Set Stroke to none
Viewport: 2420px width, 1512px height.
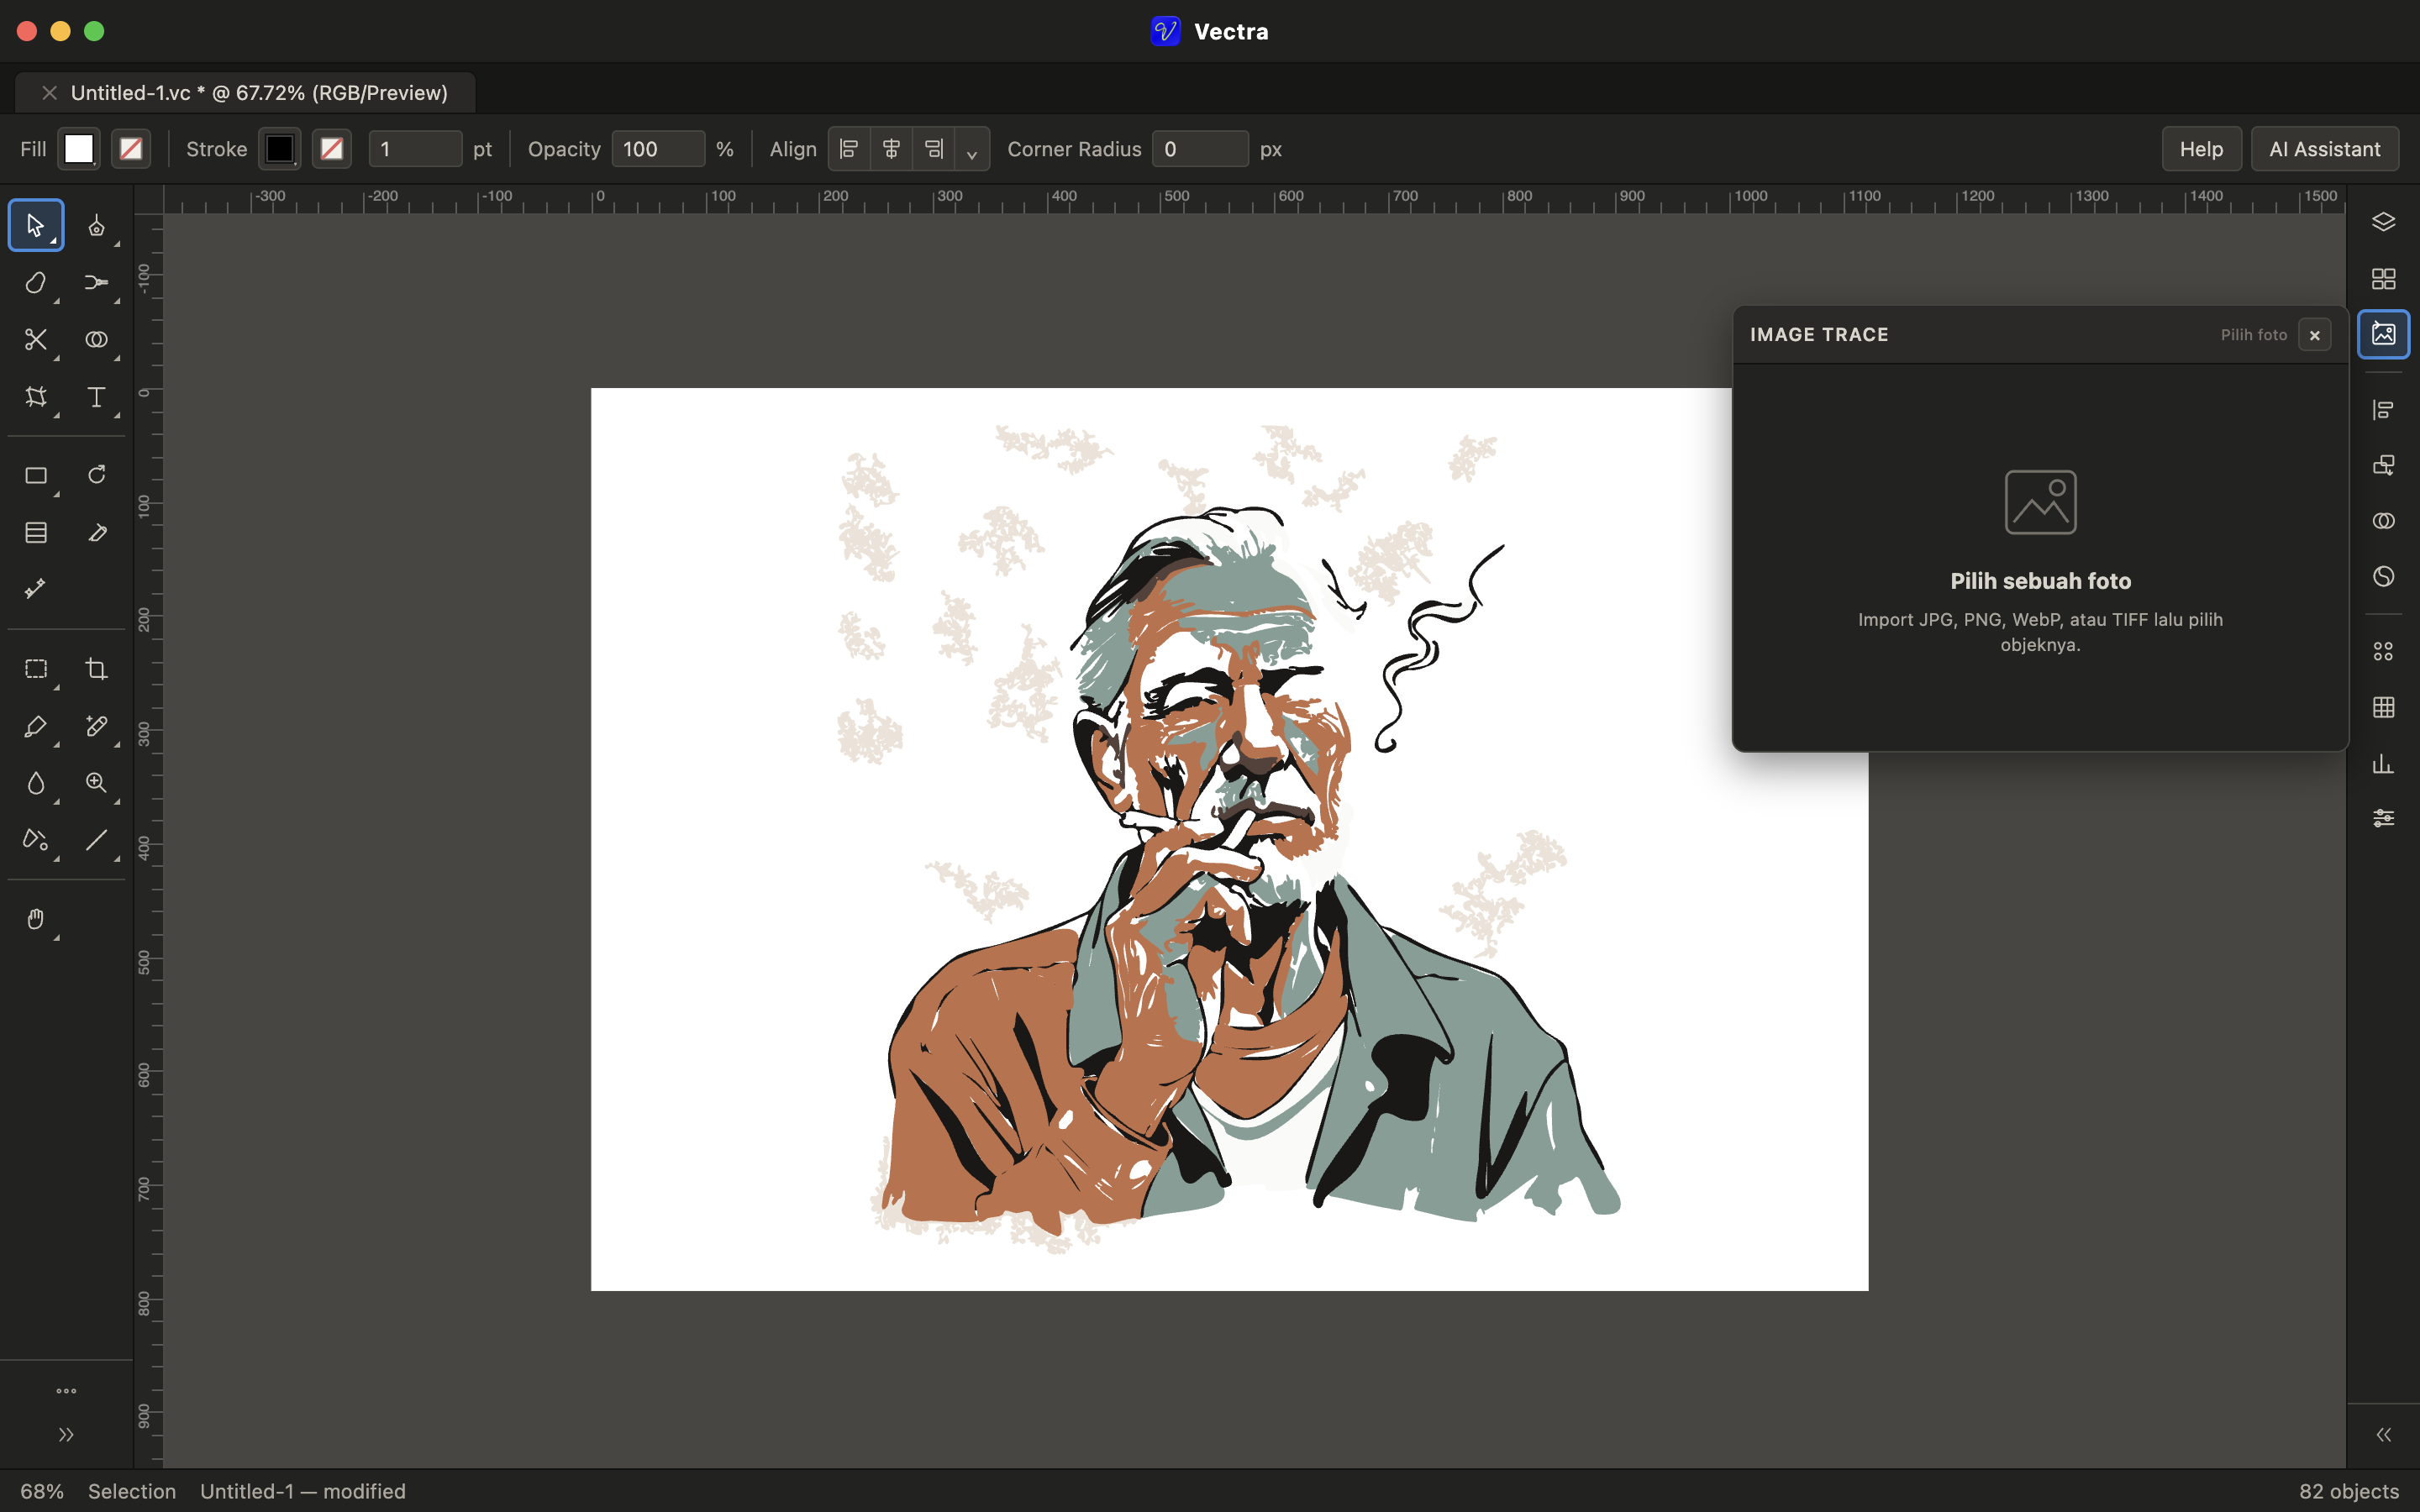click(332, 149)
